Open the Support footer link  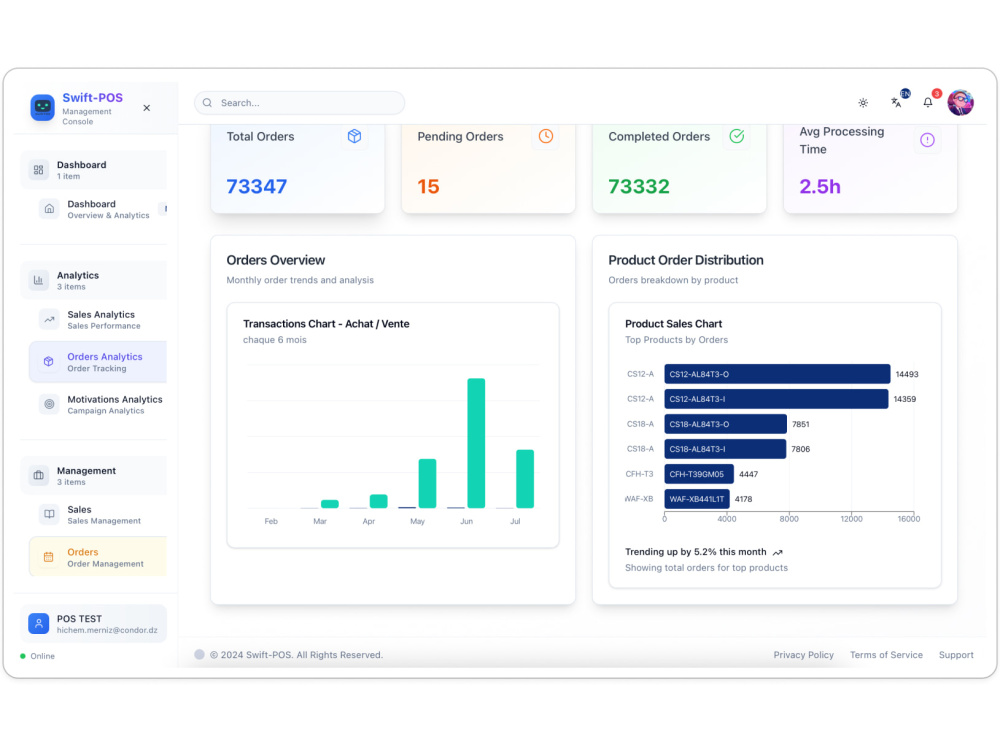pyautogui.click(x=956, y=655)
